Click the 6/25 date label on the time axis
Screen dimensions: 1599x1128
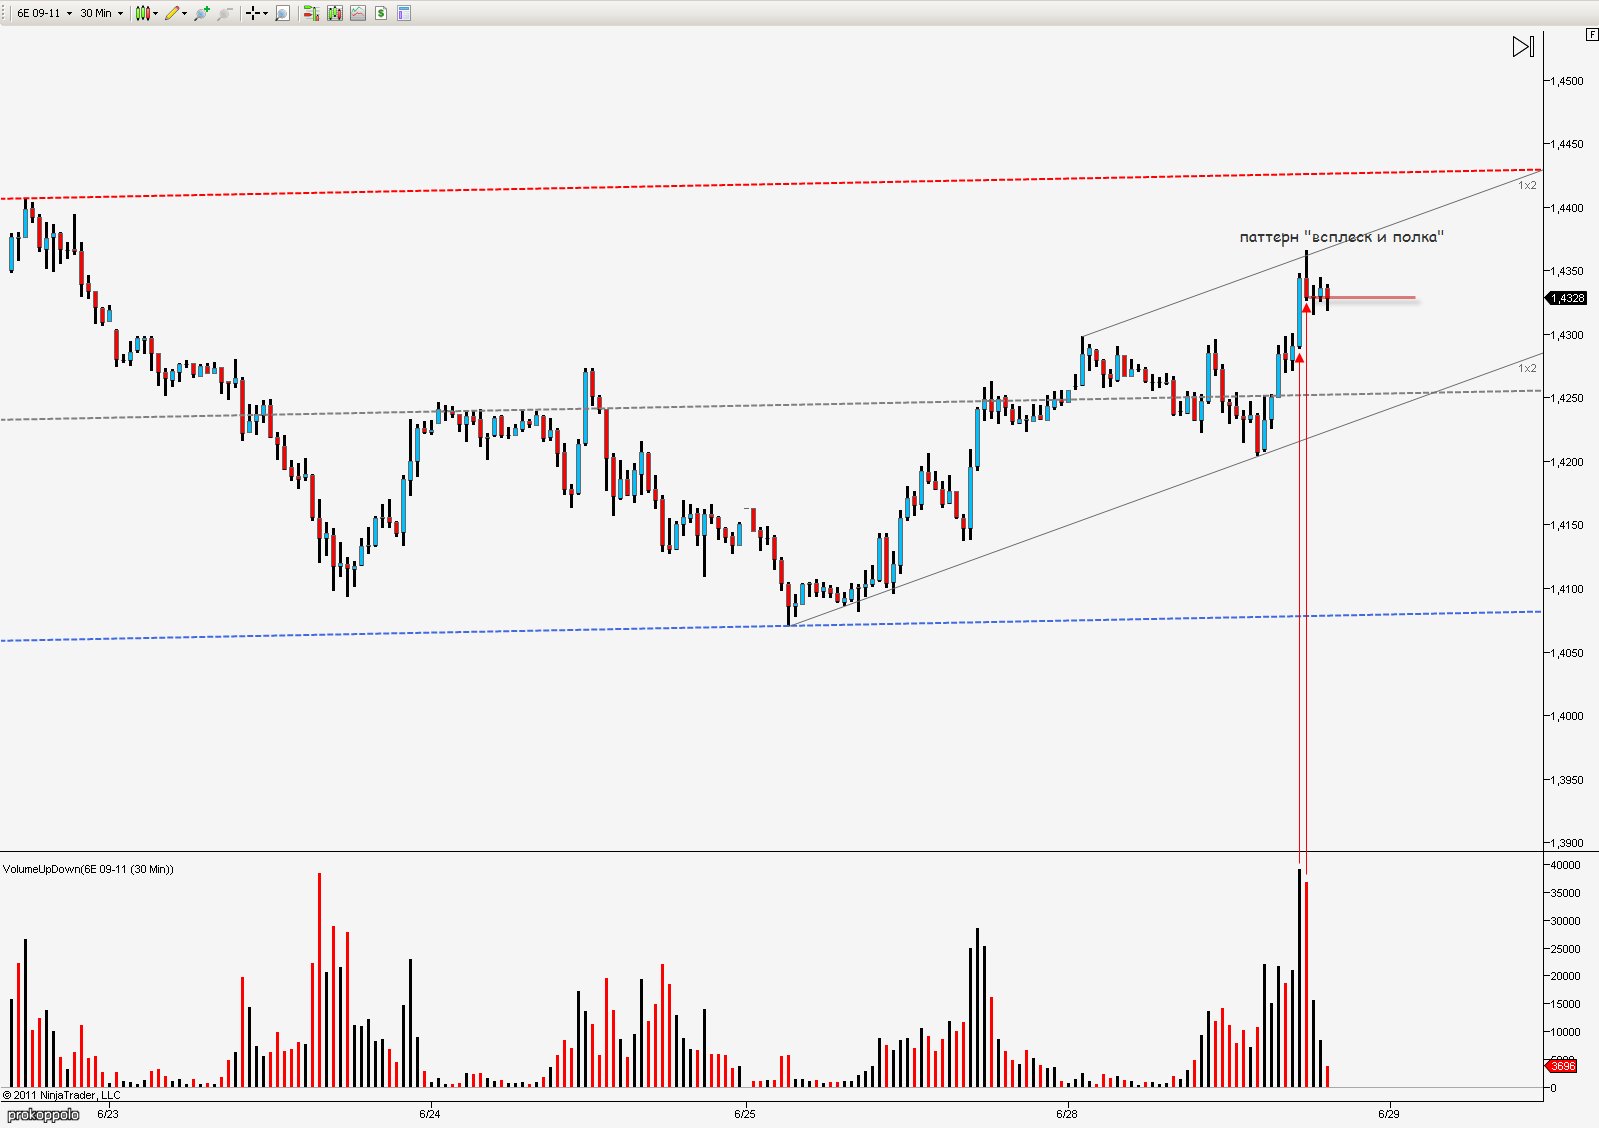tap(744, 1113)
